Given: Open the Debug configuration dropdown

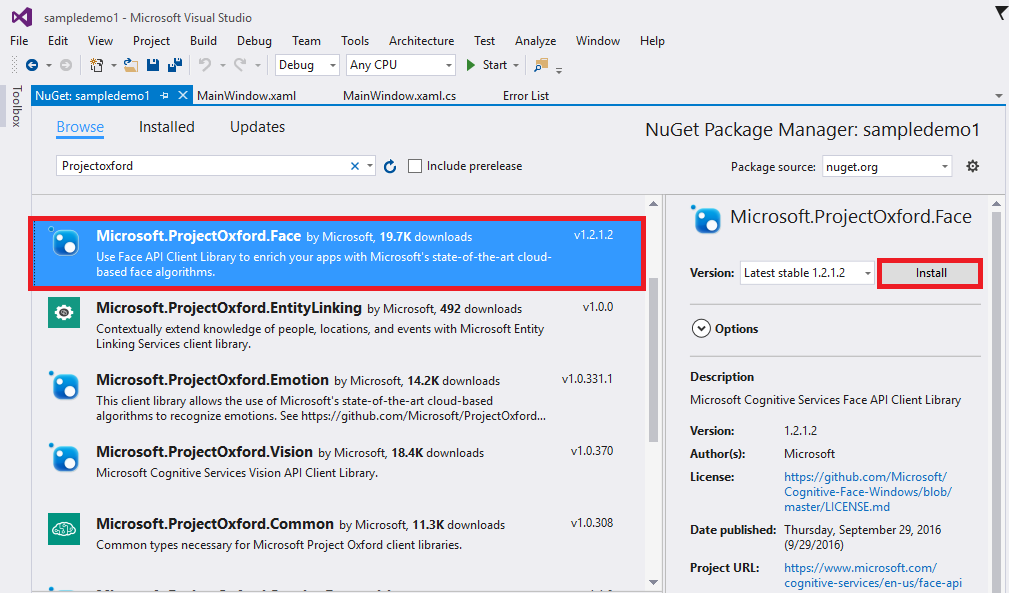Looking at the screenshot, I should click(x=308, y=65).
